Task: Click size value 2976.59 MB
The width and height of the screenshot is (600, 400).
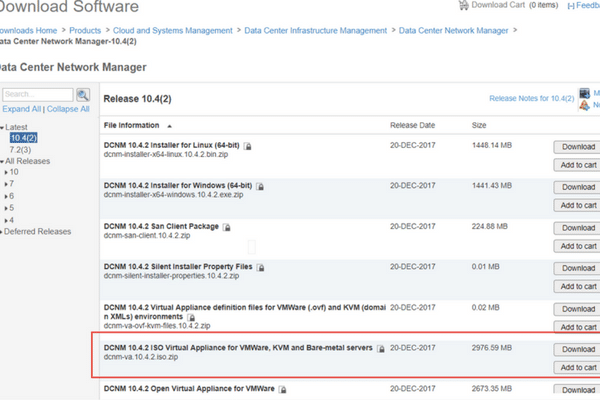Action: point(491,348)
